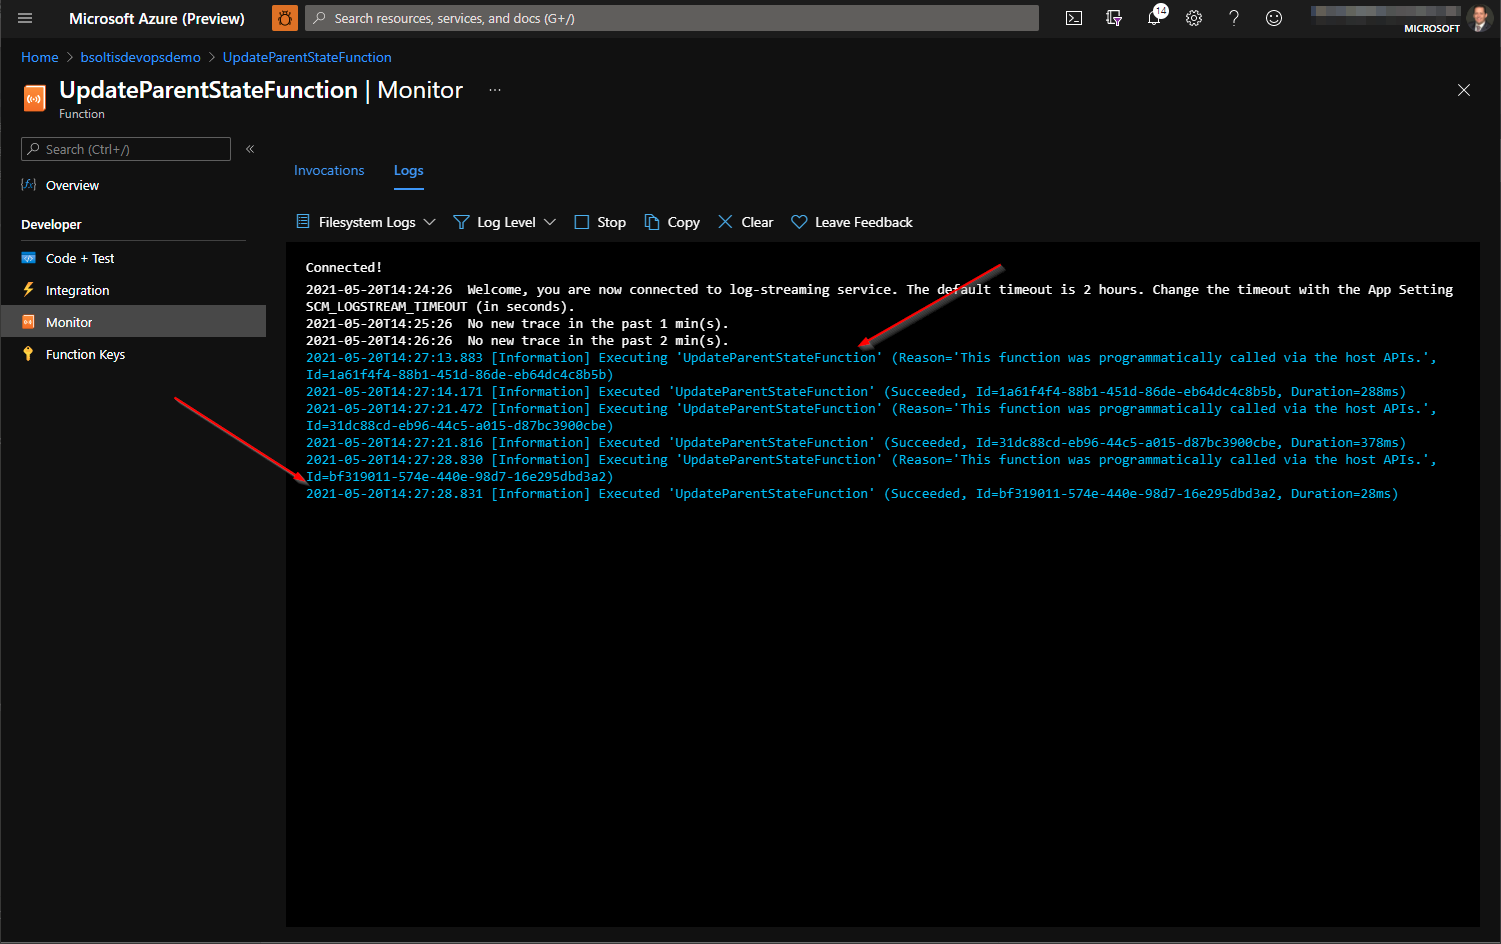Screen dimensions: 1501x944
Task: Select Code + Test in sidebar
Action: 80,258
